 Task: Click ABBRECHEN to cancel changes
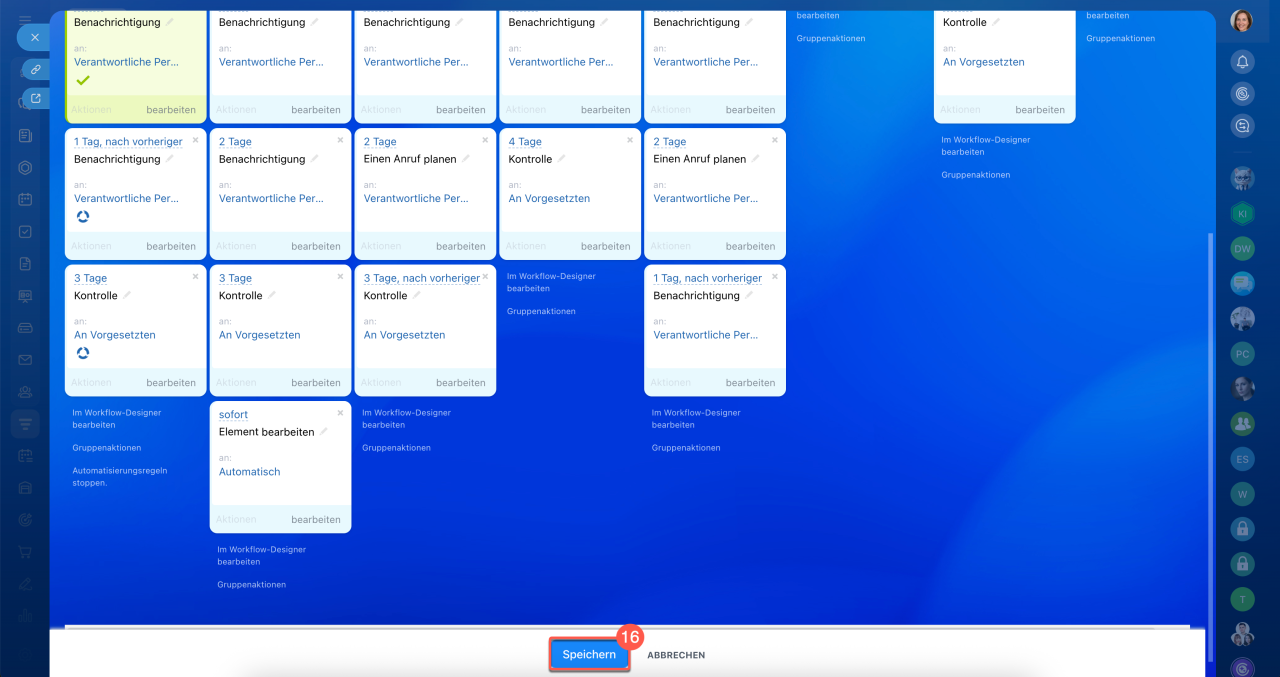click(676, 656)
